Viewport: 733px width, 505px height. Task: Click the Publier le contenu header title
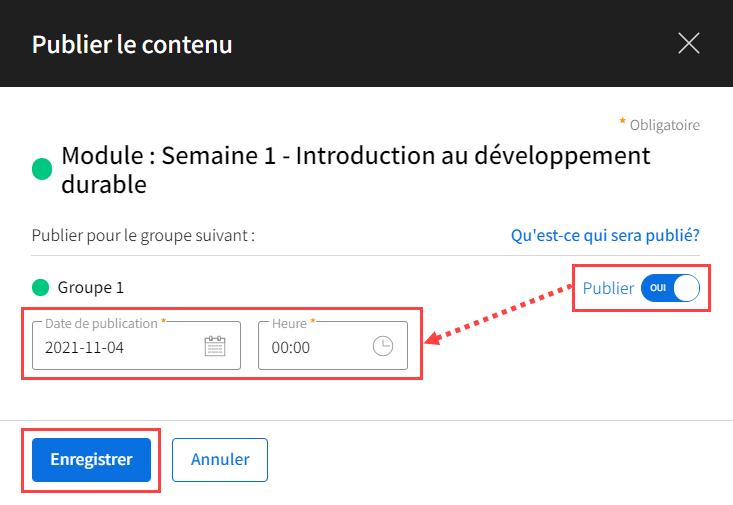coord(132,44)
